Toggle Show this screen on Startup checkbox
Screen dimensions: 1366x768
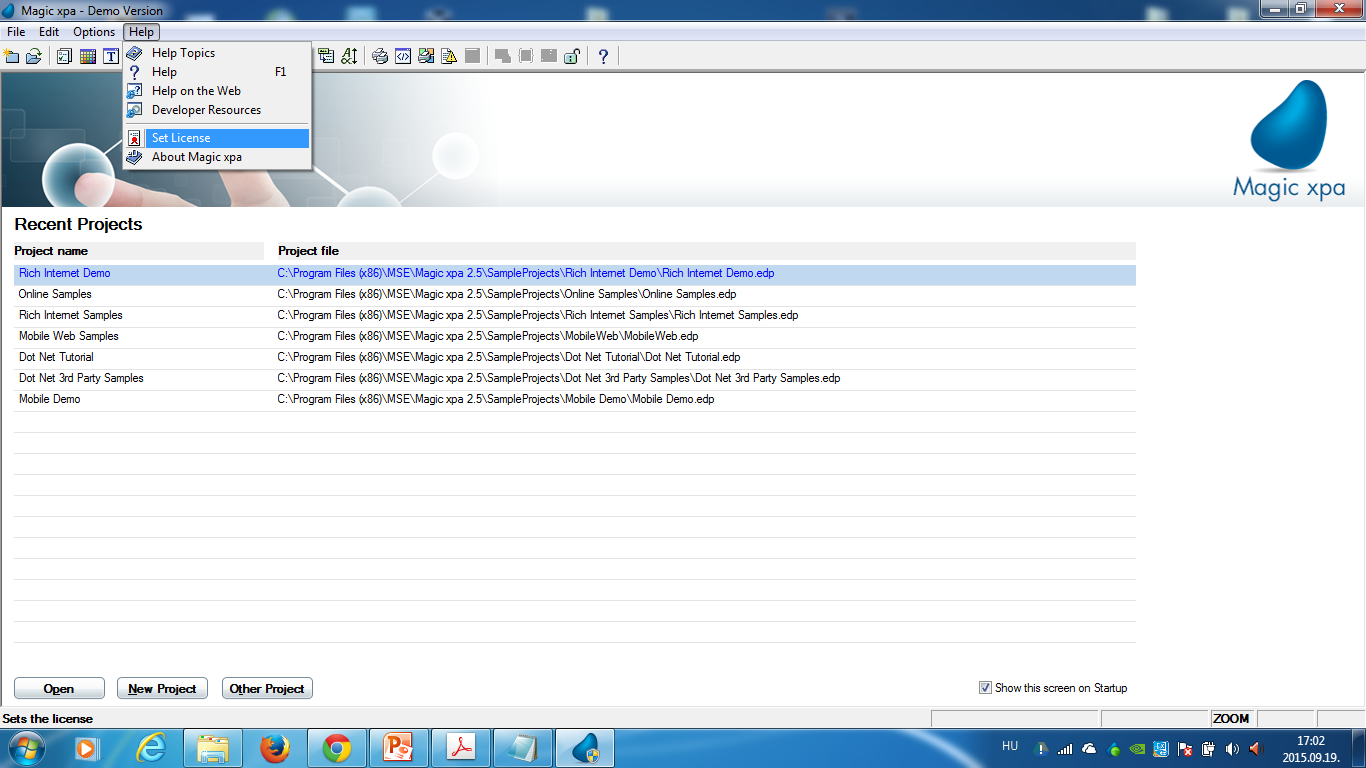(985, 688)
